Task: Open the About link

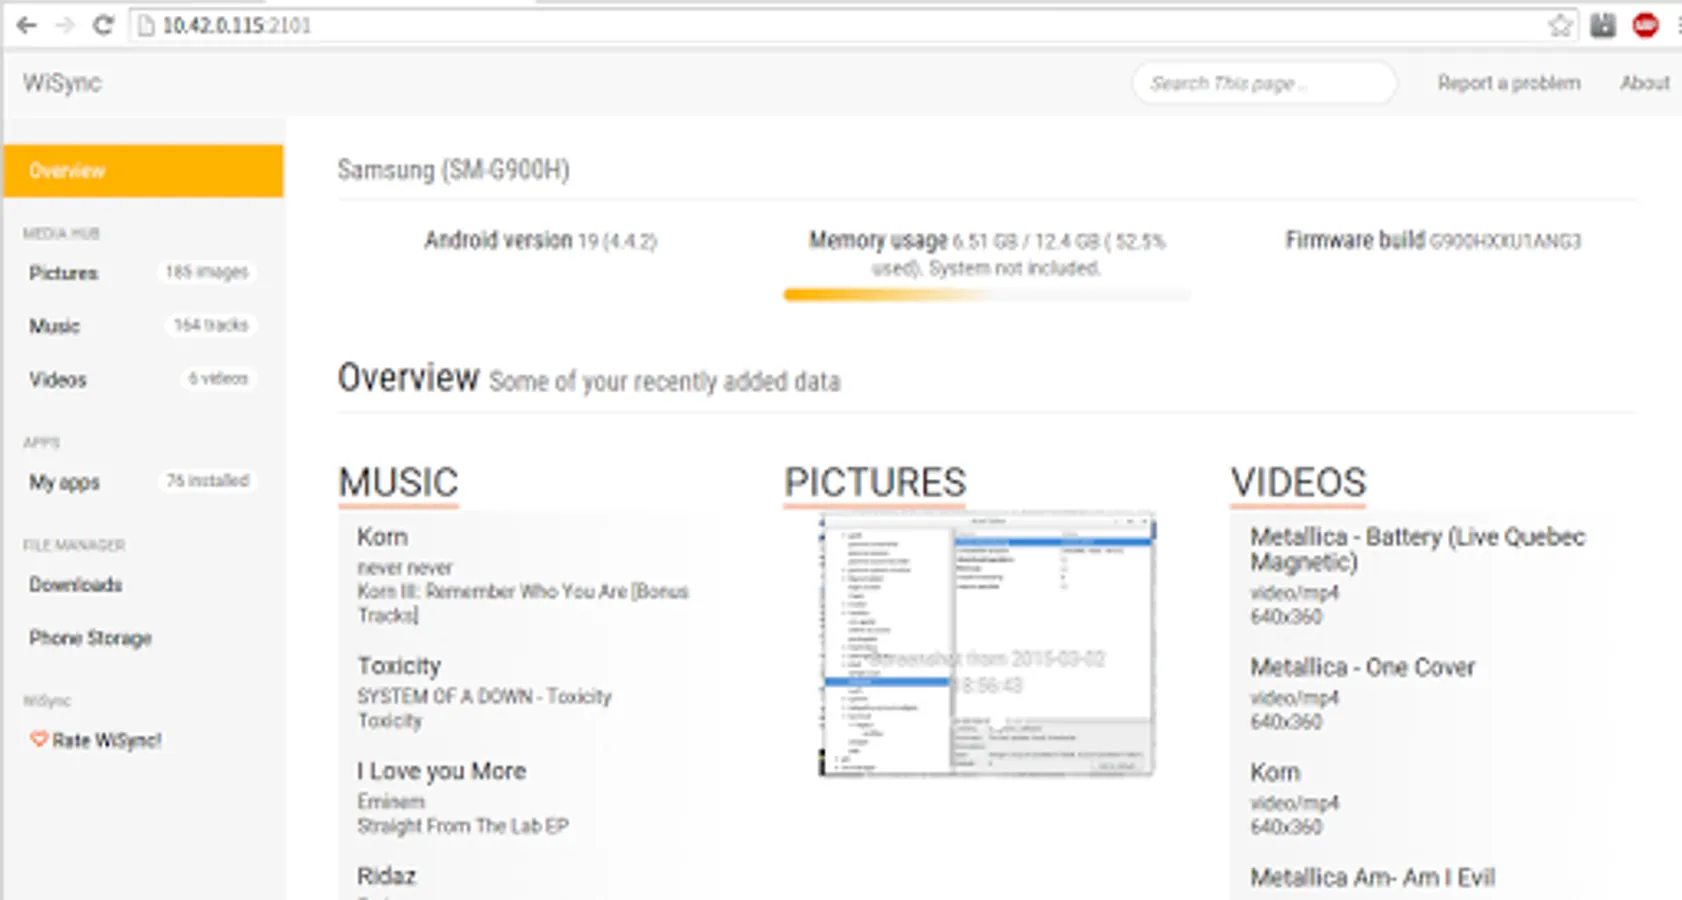Action: pos(1645,83)
